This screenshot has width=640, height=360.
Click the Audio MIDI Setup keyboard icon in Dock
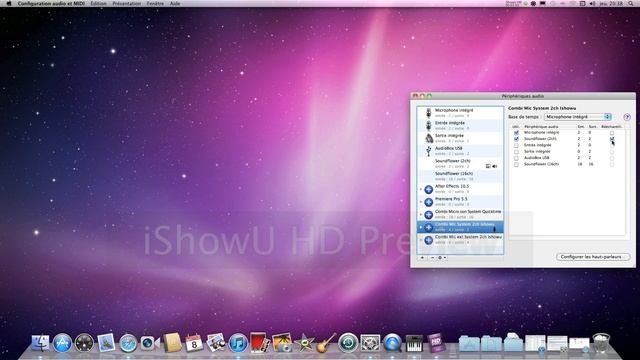click(x=414, y=343)
